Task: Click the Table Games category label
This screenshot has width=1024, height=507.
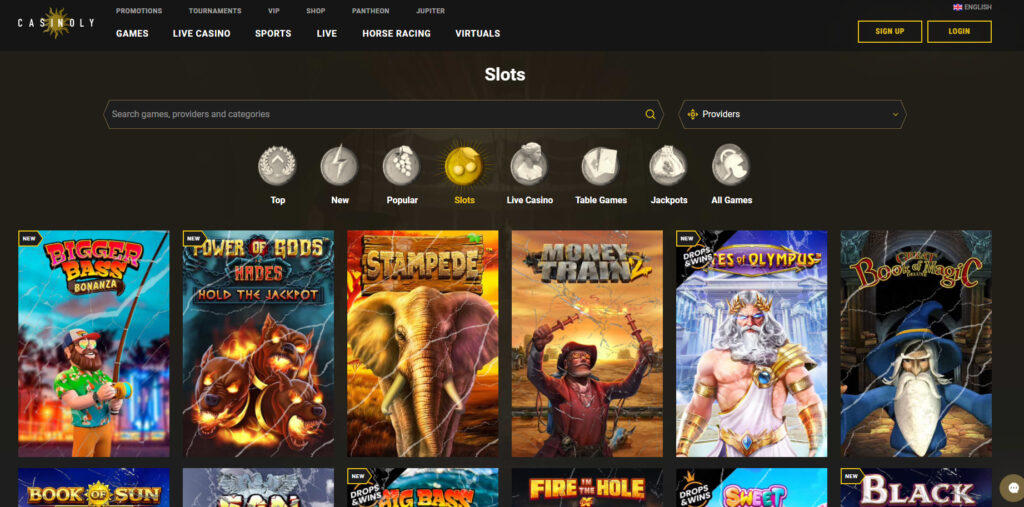Action: (x=601, y=201)
